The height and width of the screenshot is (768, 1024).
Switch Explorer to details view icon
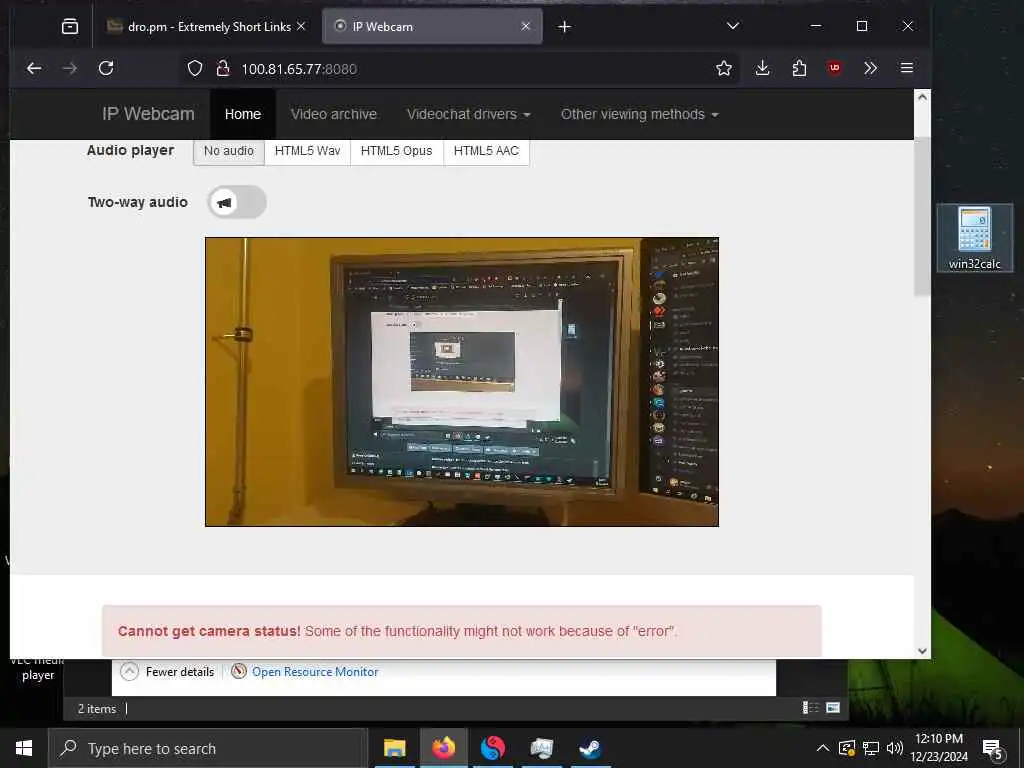810,707
